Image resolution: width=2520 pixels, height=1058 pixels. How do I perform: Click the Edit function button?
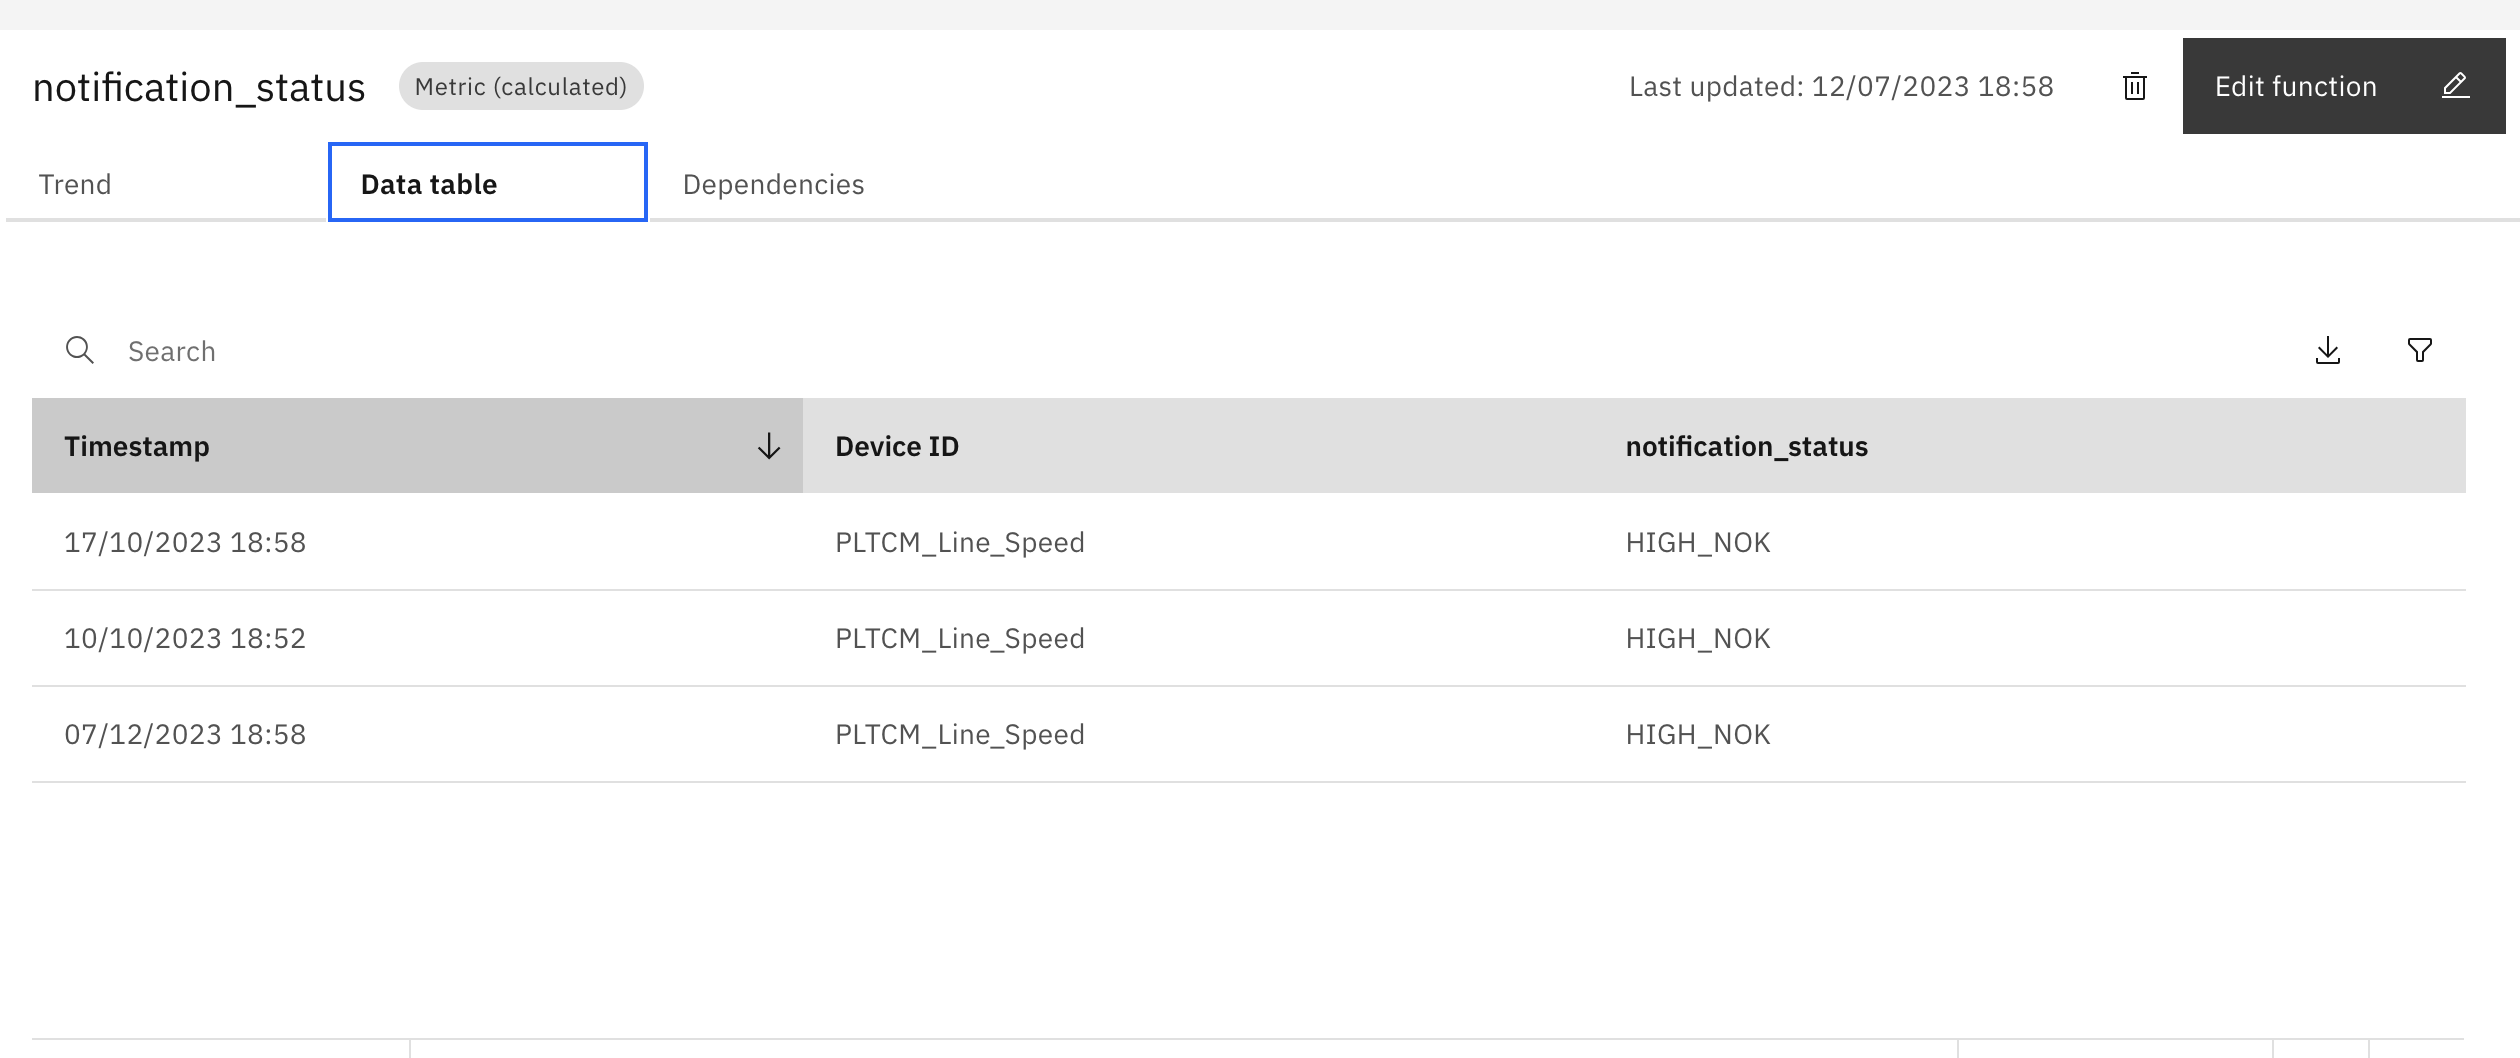click(2295, 87)
